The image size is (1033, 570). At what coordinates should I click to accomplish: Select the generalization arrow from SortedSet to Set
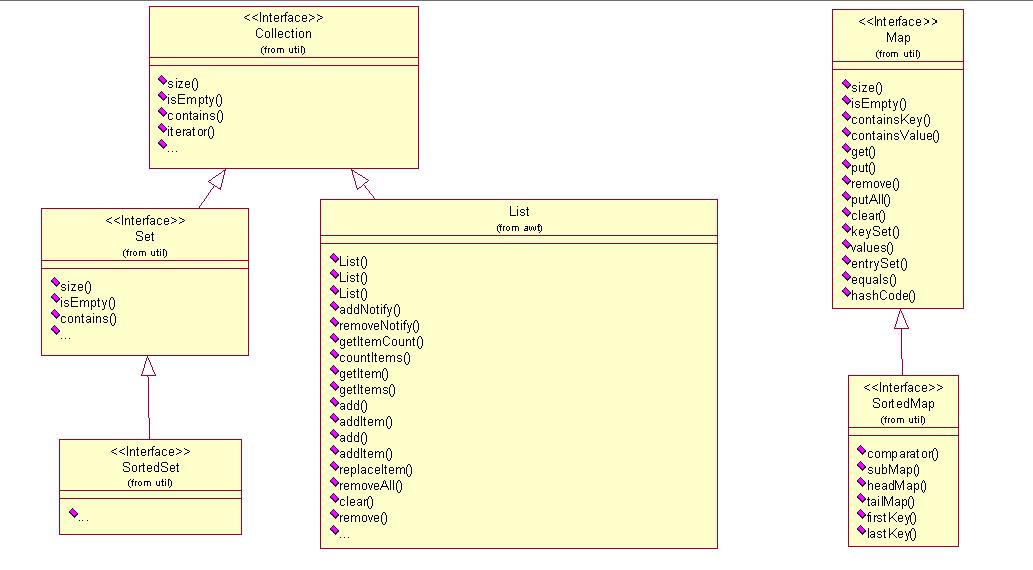click(x=149, y=397)
